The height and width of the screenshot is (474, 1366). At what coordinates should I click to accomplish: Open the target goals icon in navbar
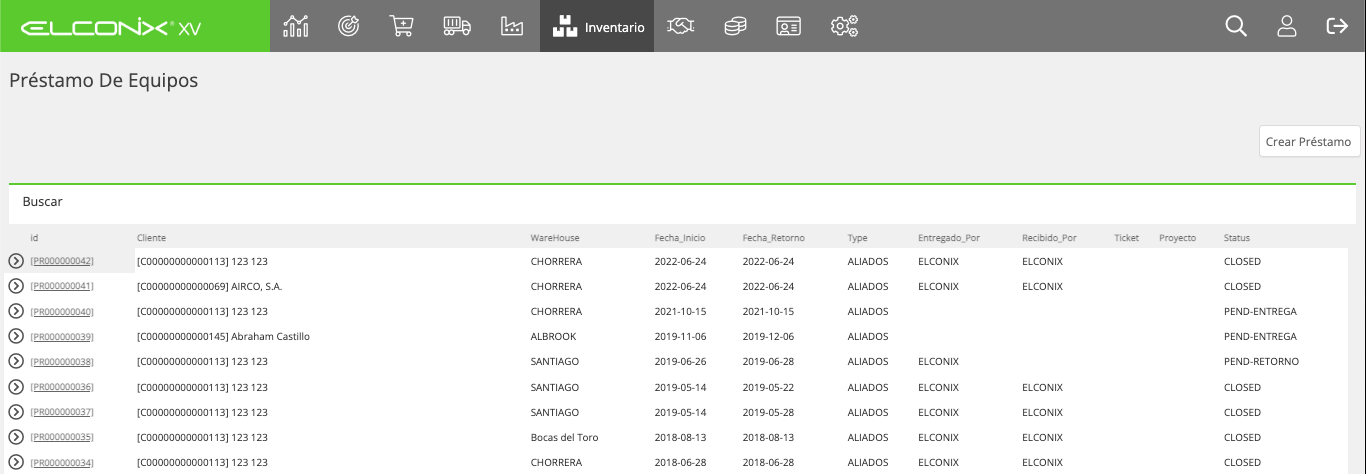click(348, 26)
